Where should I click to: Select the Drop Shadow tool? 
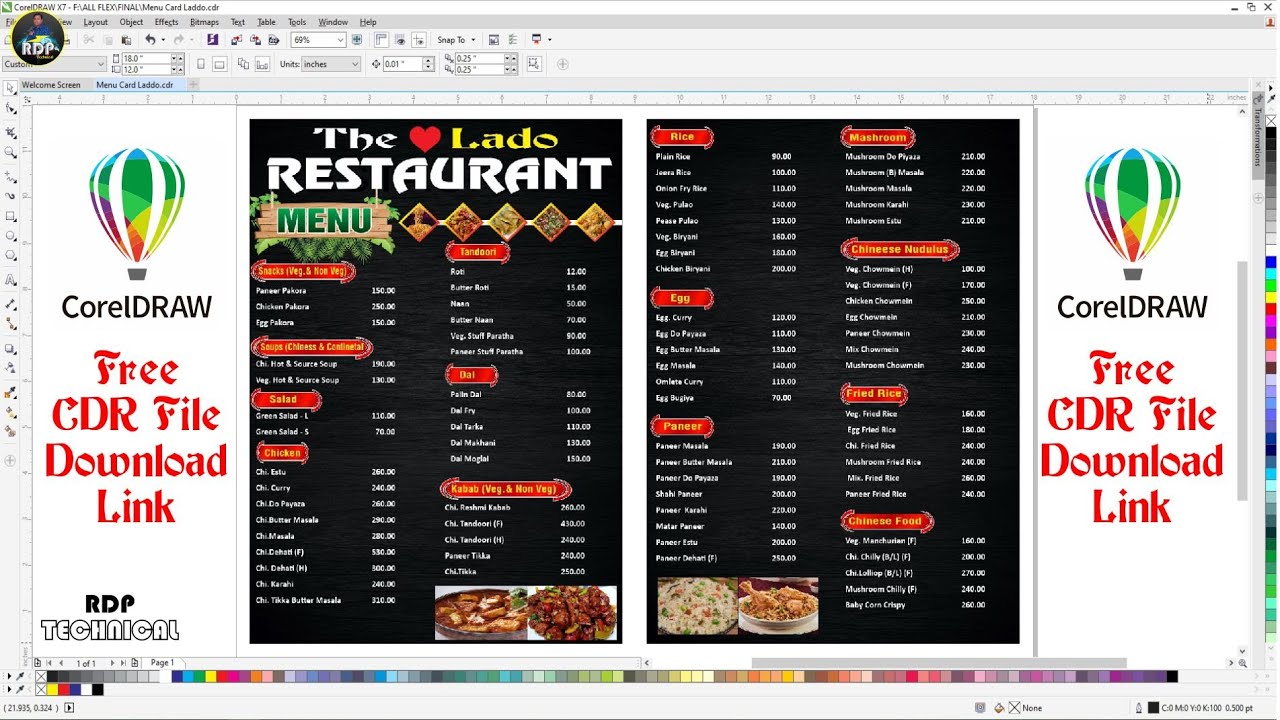coord(11,349)
